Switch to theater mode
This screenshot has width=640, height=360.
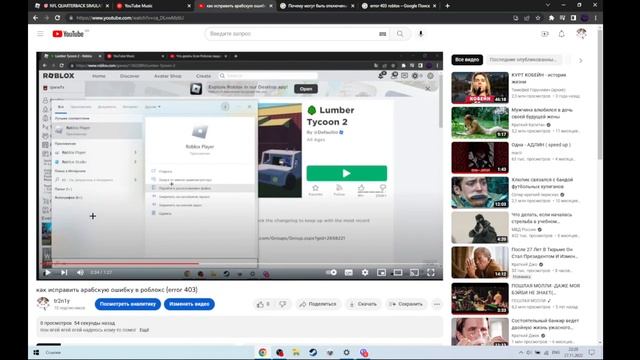pos(398,272)
